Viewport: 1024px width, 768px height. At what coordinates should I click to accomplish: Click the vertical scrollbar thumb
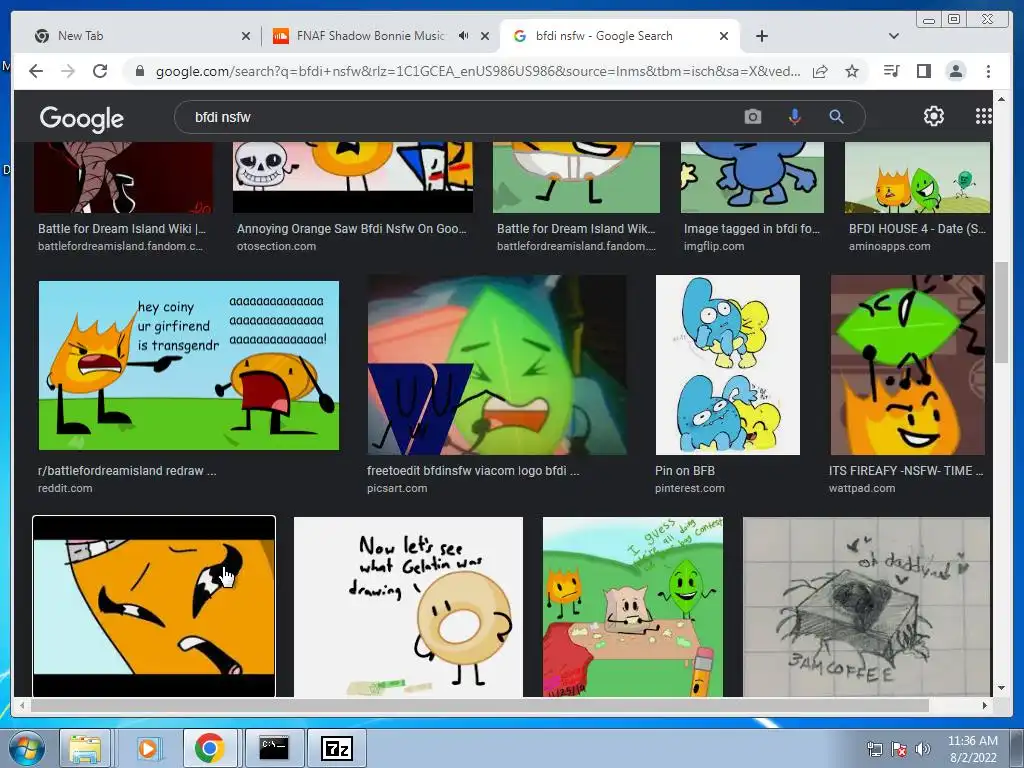1001,312
